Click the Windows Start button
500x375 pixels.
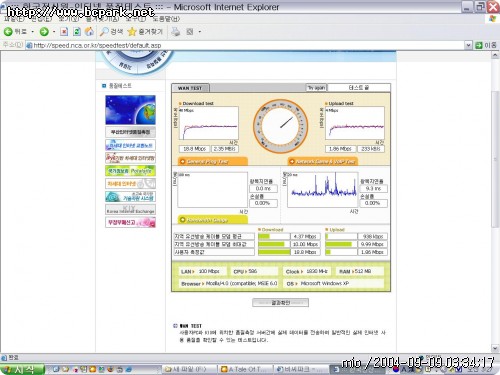pos(22,369)
